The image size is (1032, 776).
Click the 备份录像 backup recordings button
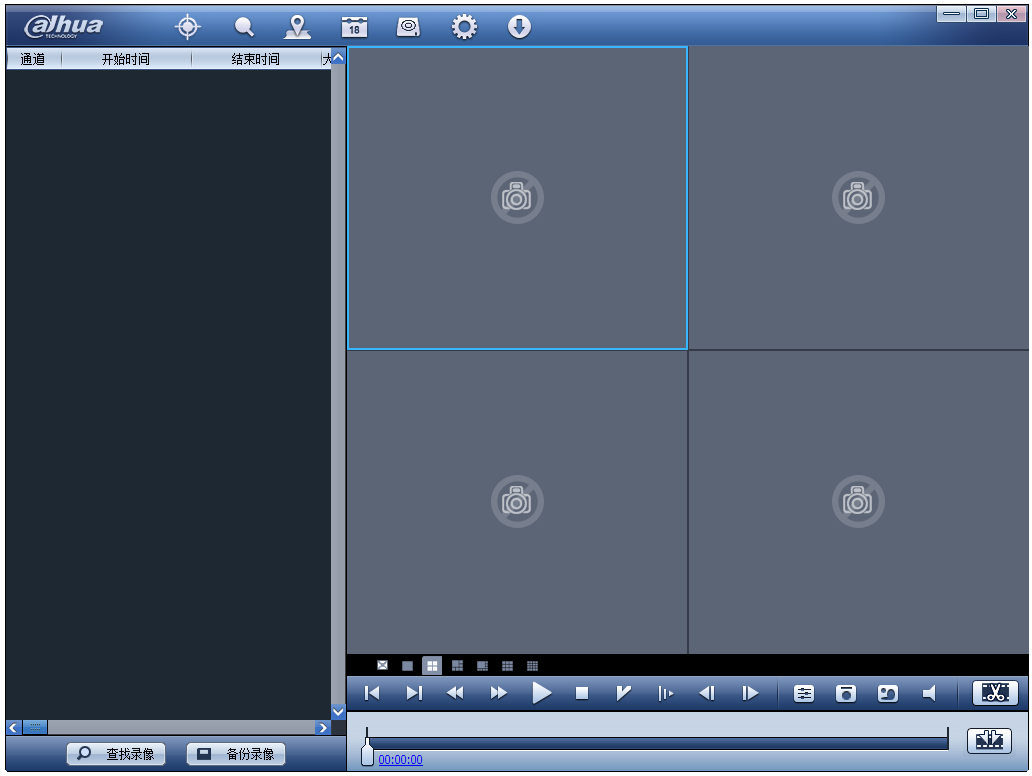235,754
